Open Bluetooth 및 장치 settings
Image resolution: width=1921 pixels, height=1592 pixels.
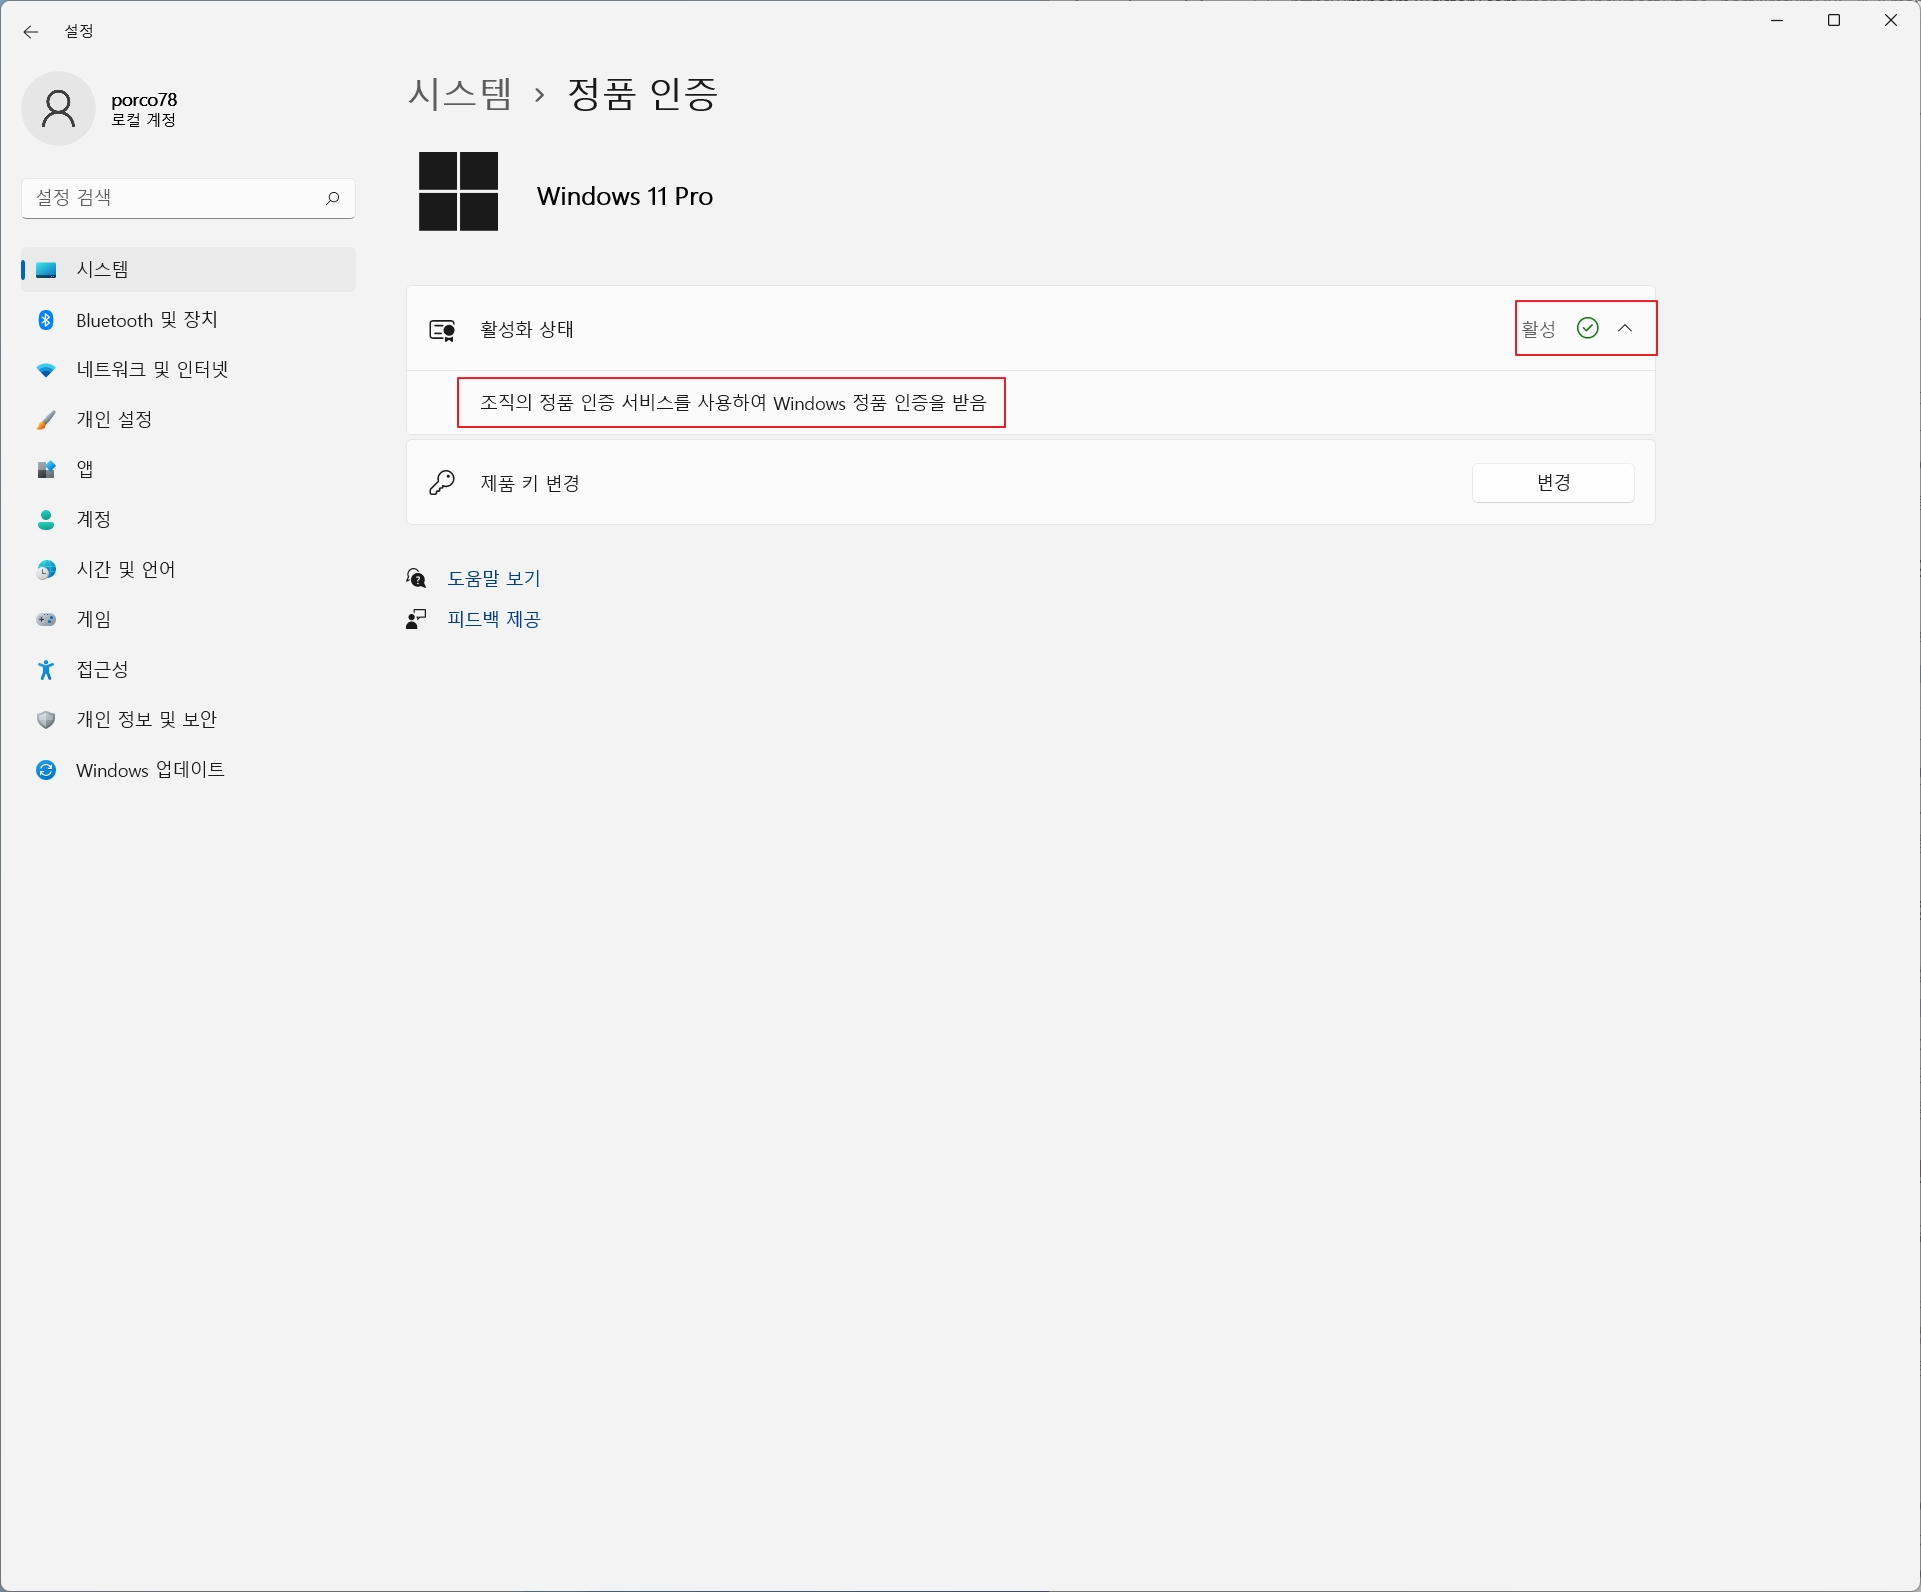(x=188, y=320)
